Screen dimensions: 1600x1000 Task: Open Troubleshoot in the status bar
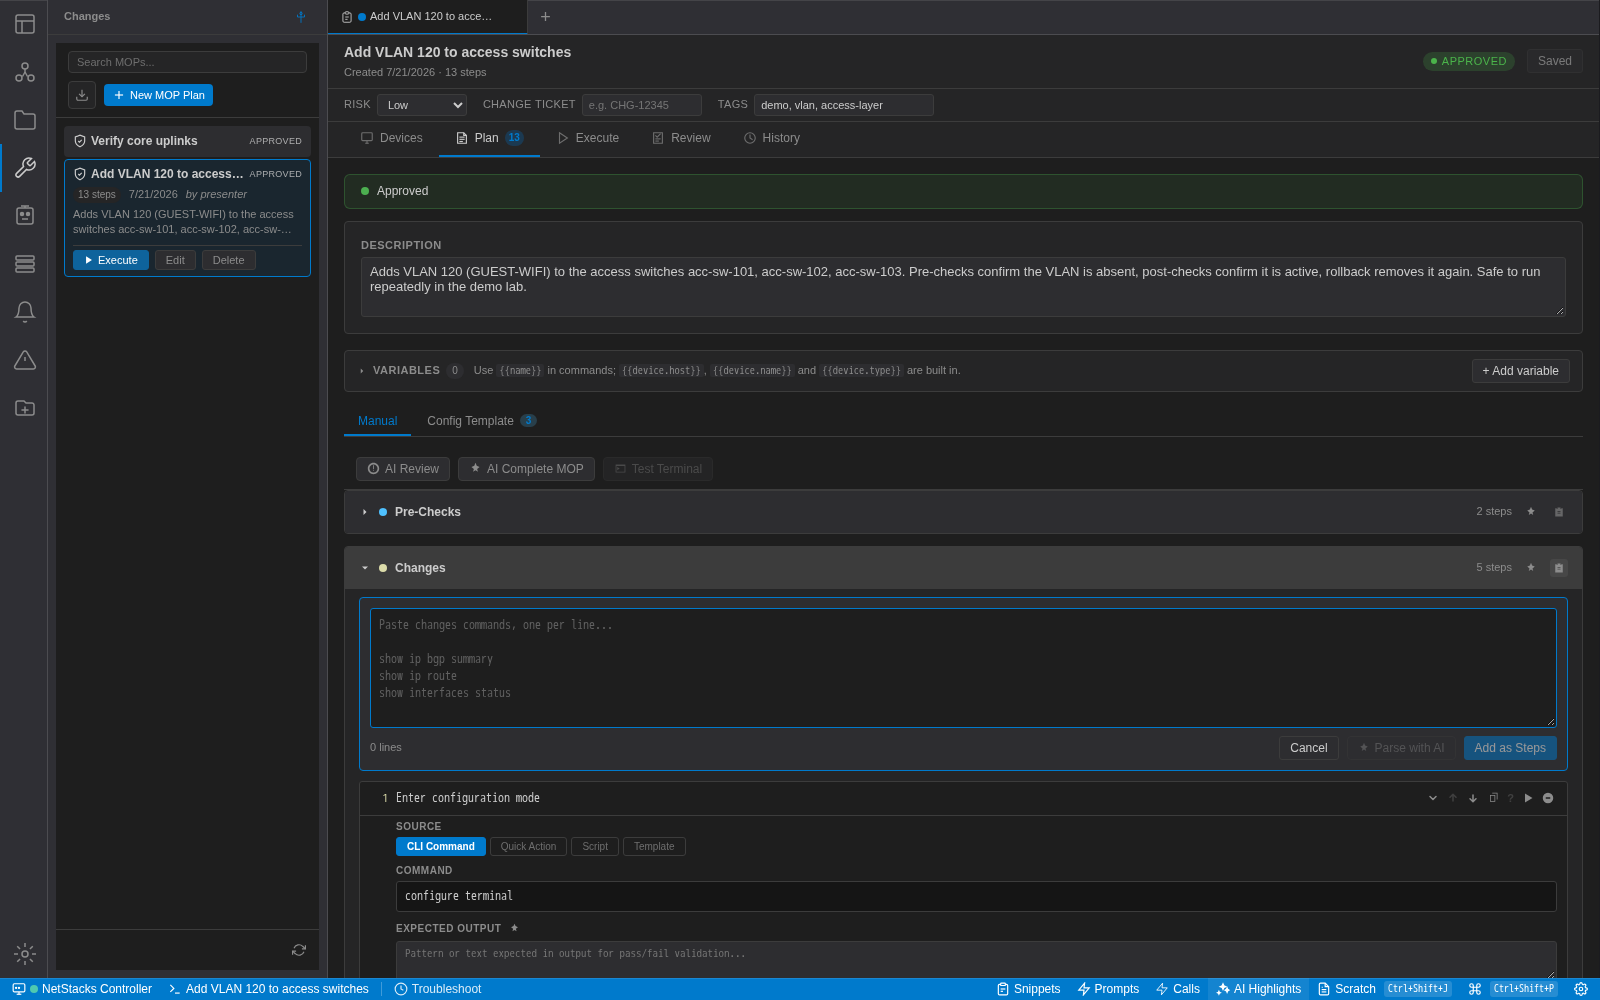click(438, 989)
